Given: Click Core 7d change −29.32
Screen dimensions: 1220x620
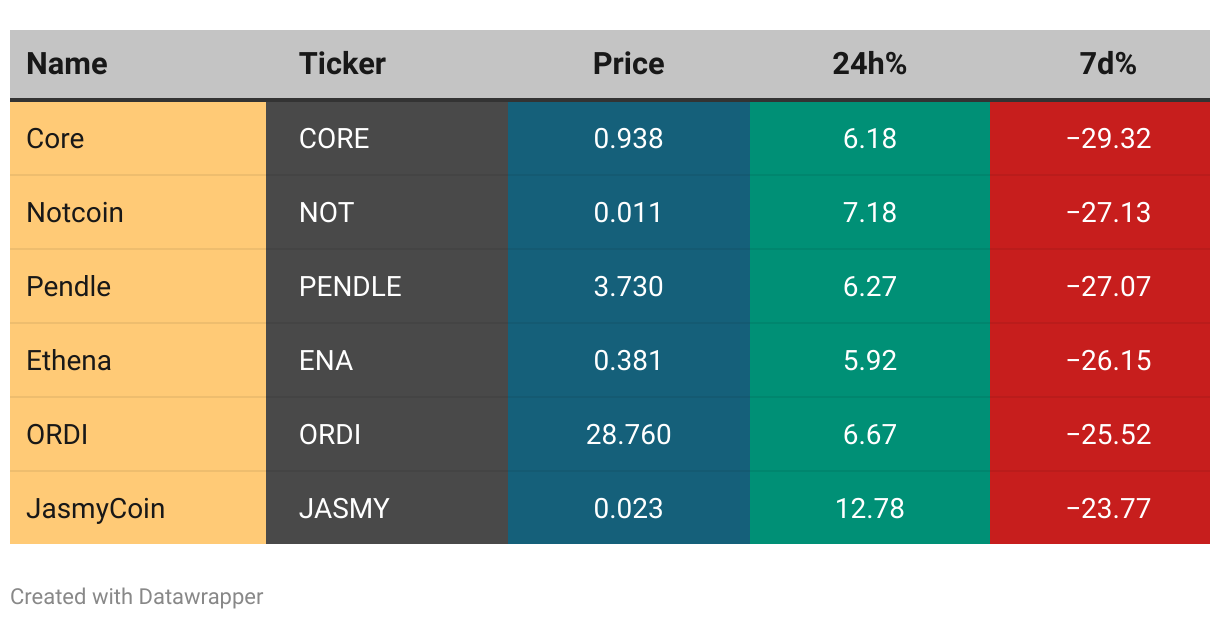Looking at the screenshot, I should point(1108,138).
